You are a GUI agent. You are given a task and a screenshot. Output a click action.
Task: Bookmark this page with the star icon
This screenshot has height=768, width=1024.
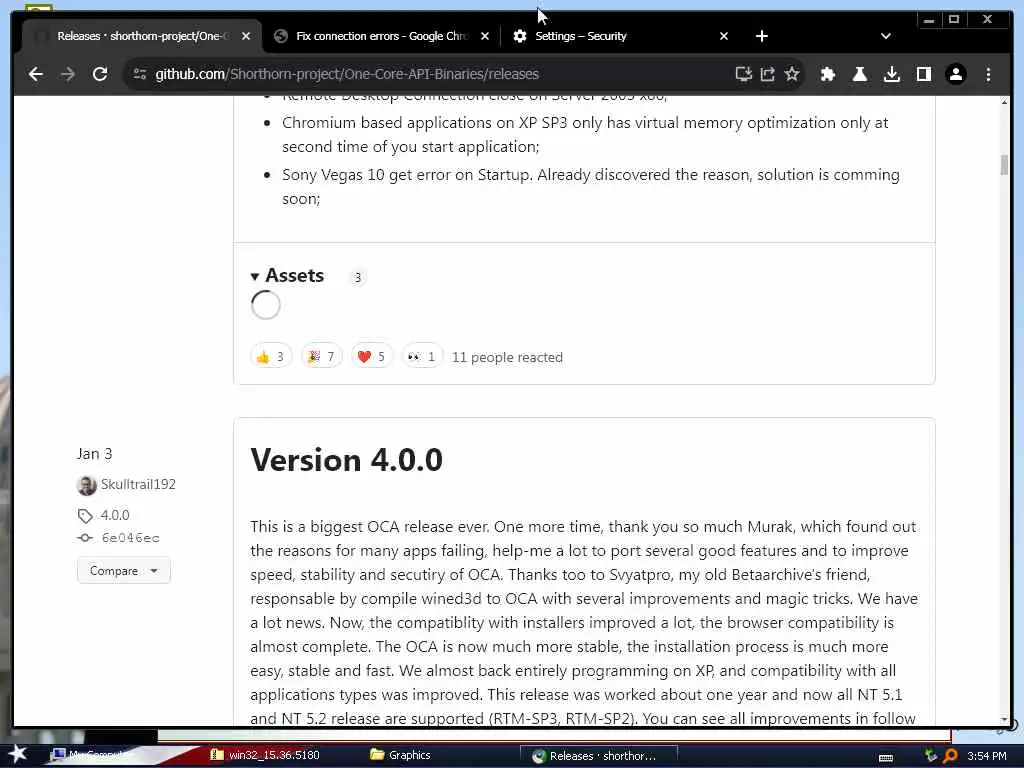click(792, 74)
